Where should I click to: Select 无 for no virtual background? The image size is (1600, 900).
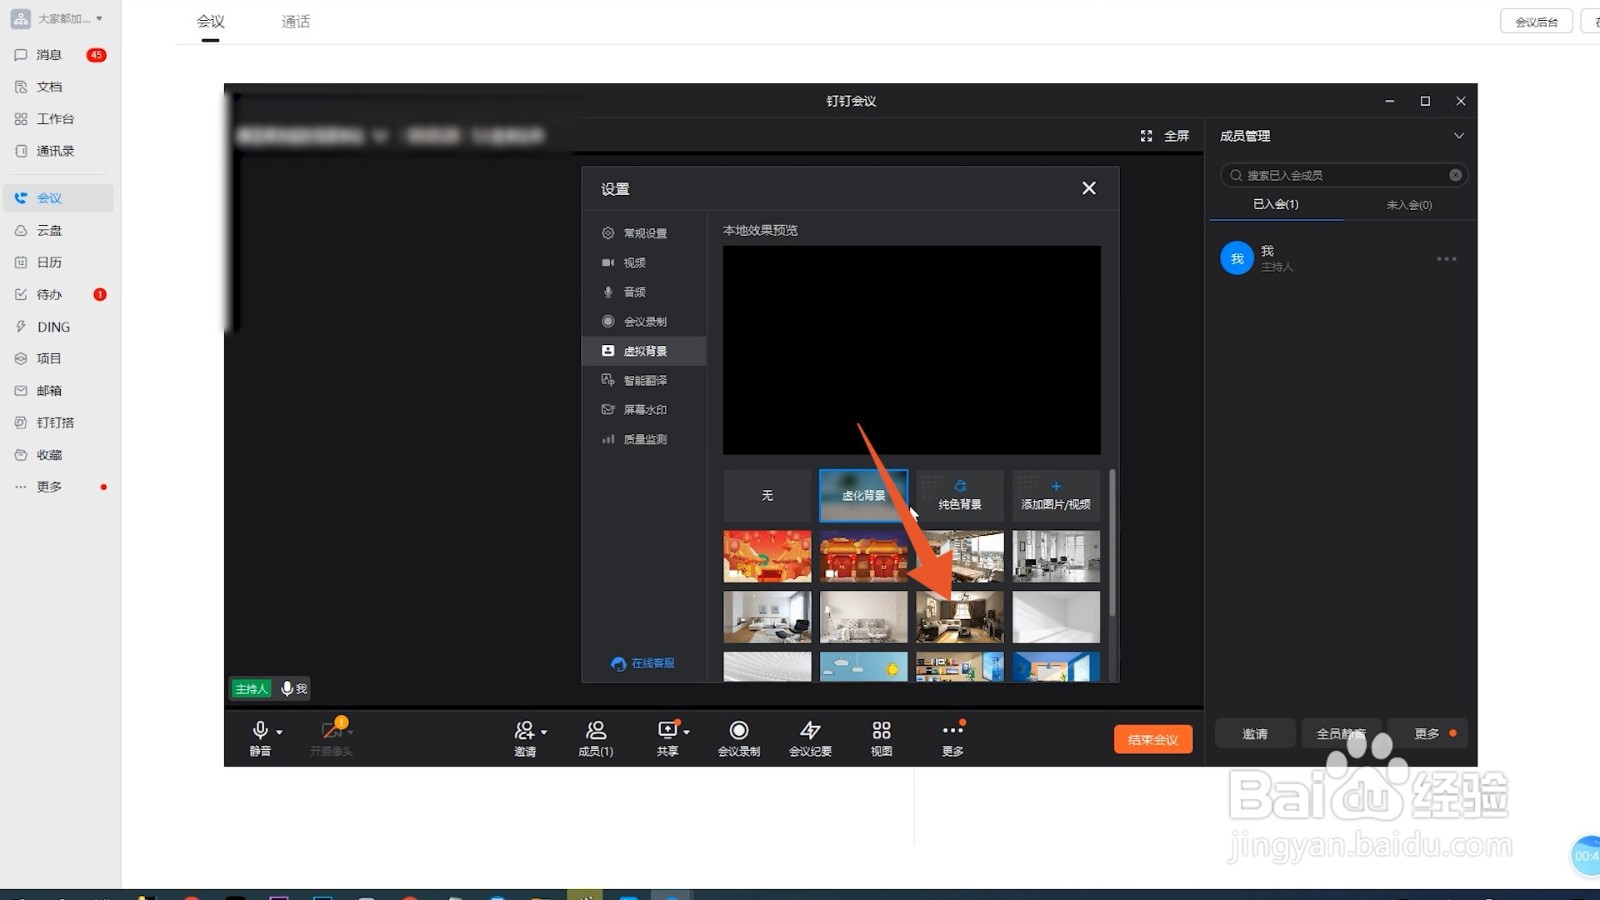pyautogui.click(x=767, y=495)
